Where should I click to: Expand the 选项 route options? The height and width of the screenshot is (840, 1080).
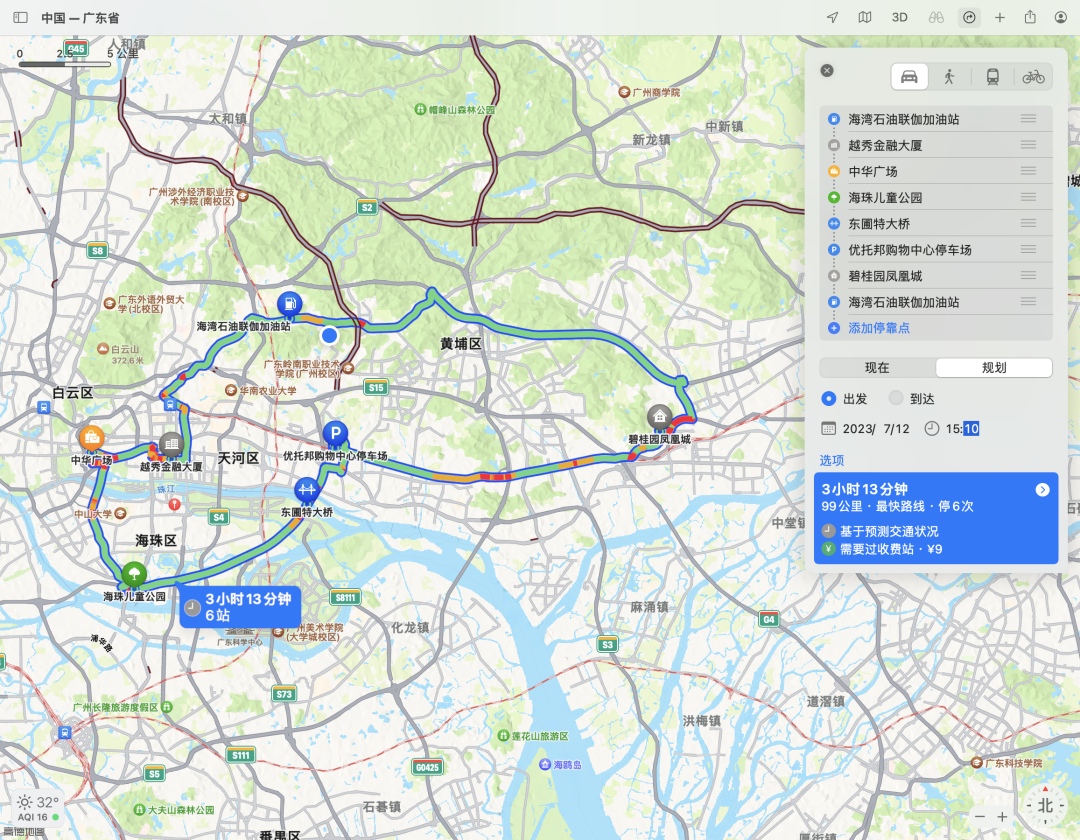pyautogui.click(x=831, y=460)
